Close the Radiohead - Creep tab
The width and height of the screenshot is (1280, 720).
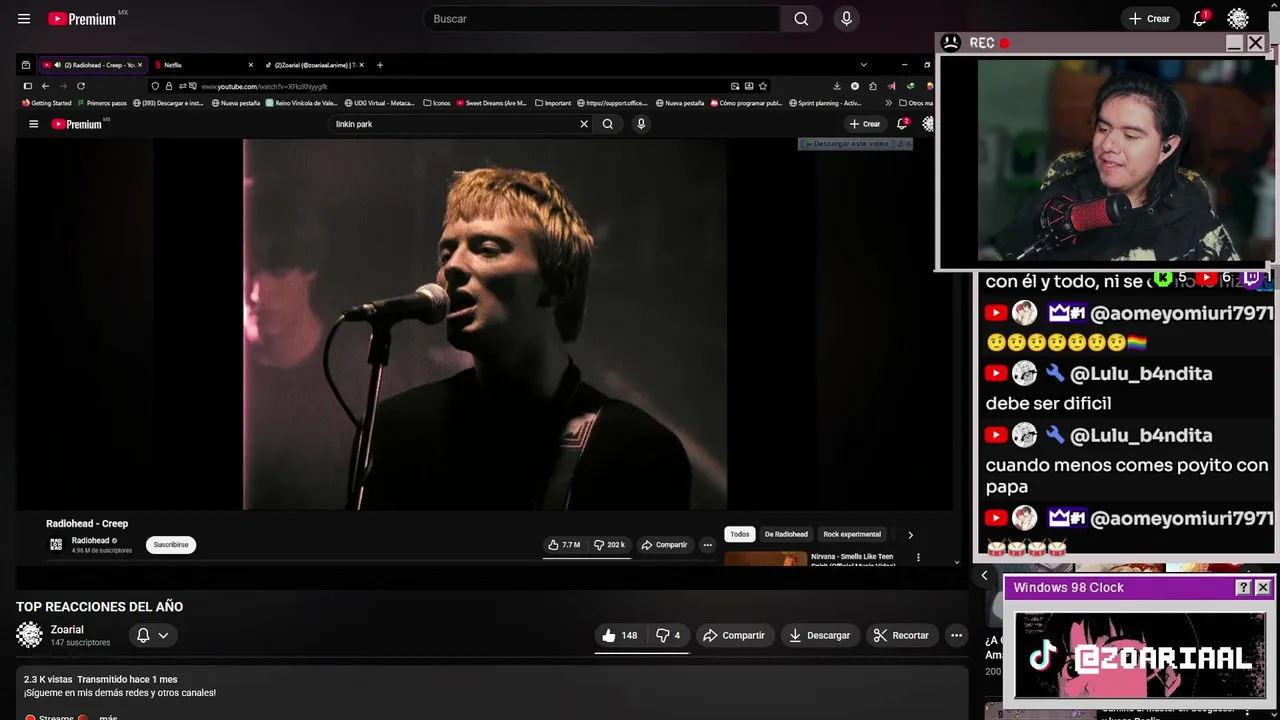(x=140, y=65)
